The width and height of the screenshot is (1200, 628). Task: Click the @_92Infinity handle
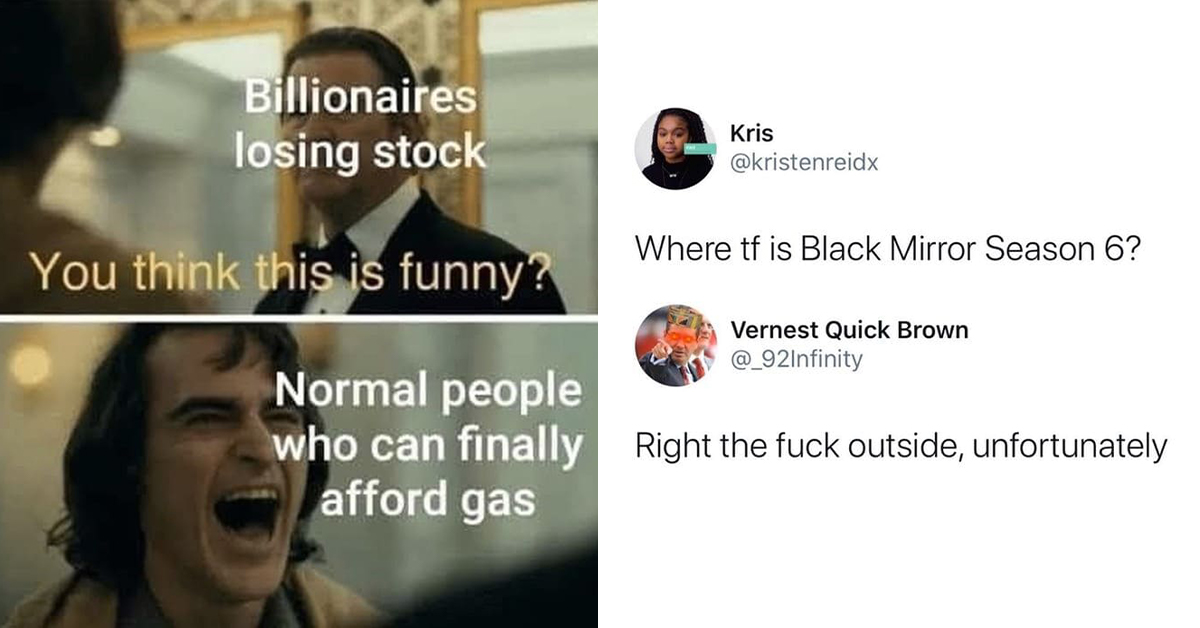(x=797, y=359)
